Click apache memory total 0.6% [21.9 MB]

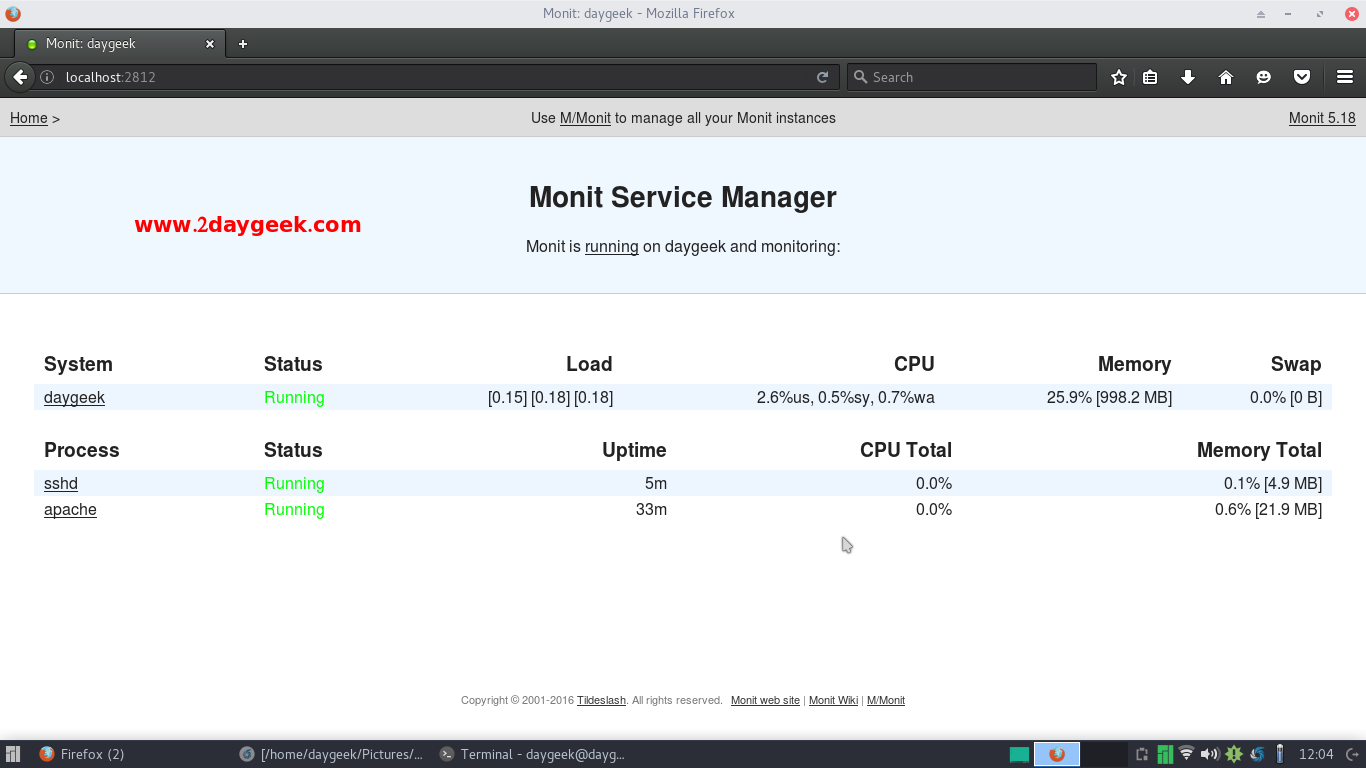coord(1268,509)
